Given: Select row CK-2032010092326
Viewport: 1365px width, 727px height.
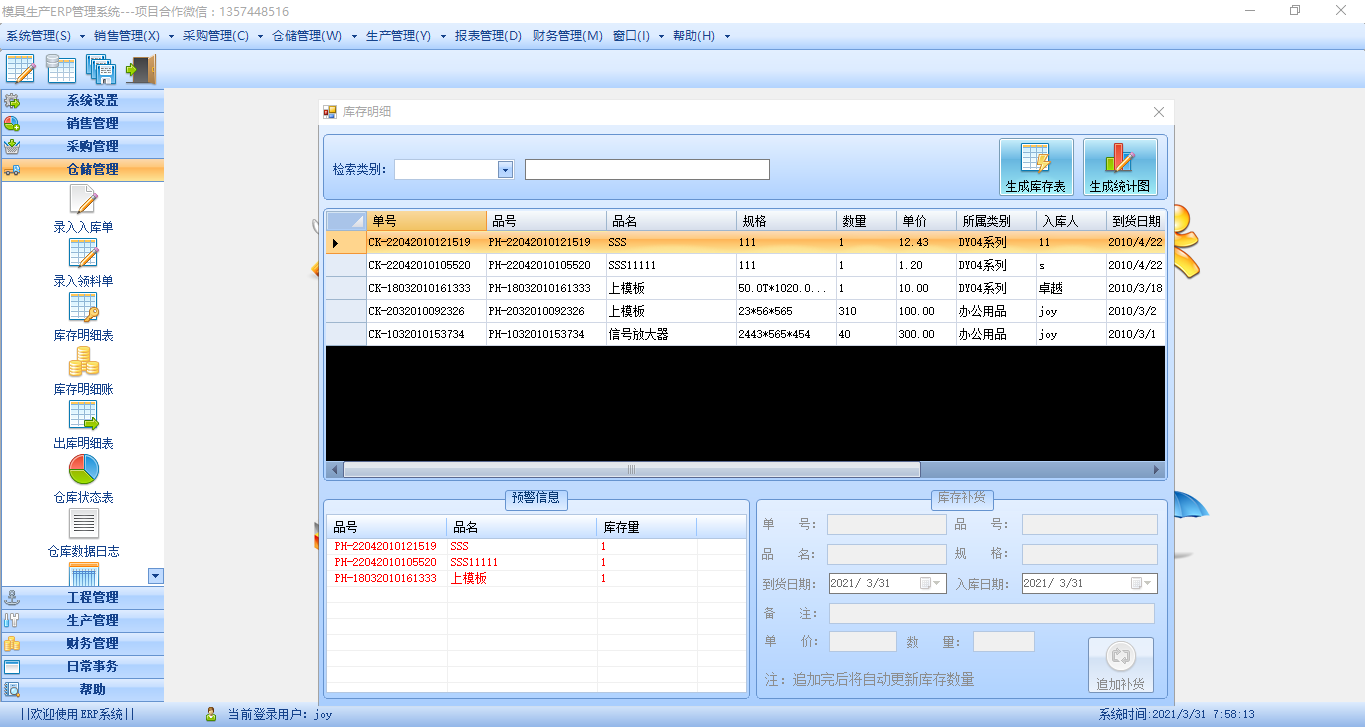Looking at the screenshot, I should pos(746,312).
